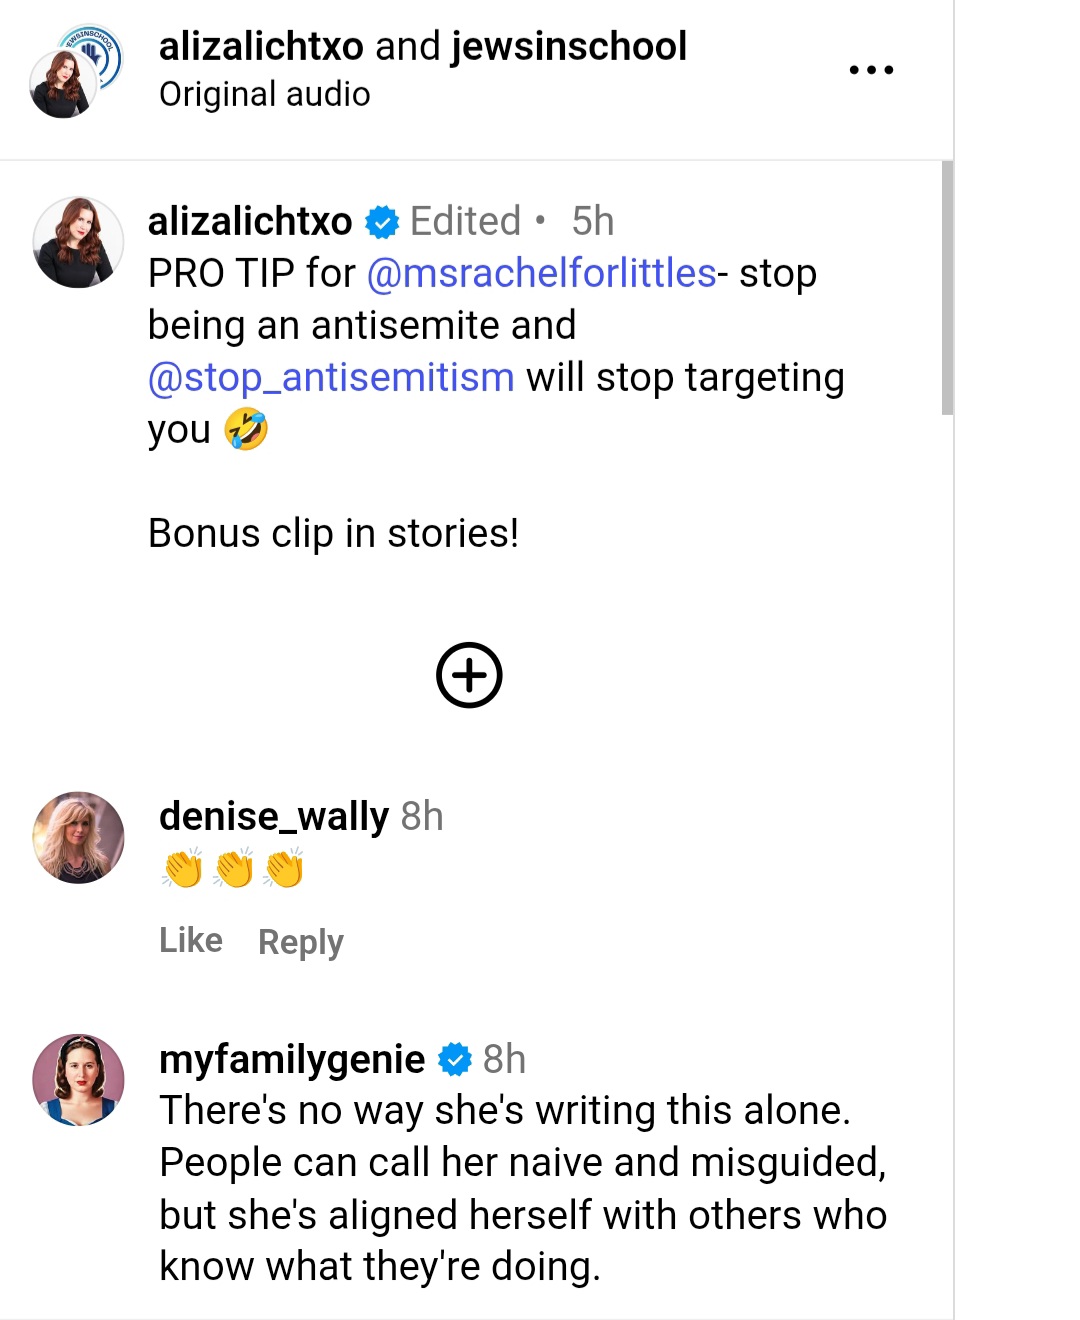Click verified badge next to alizalichtxo
1080x1320 pixels.
(x=382, y=222)
